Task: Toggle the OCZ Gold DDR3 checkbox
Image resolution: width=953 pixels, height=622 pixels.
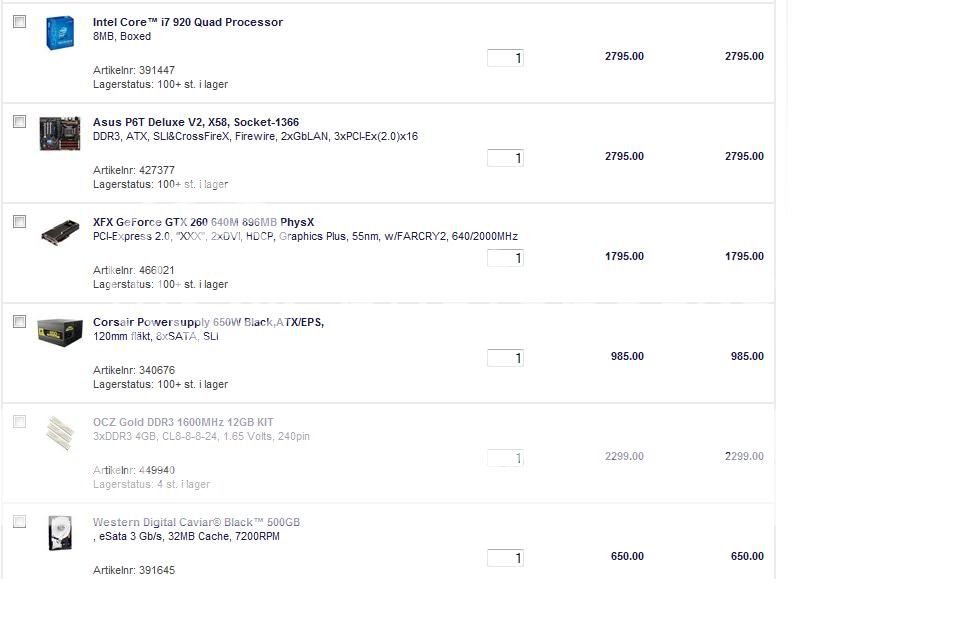Action: pyautogui.click(x=19, y=422)
